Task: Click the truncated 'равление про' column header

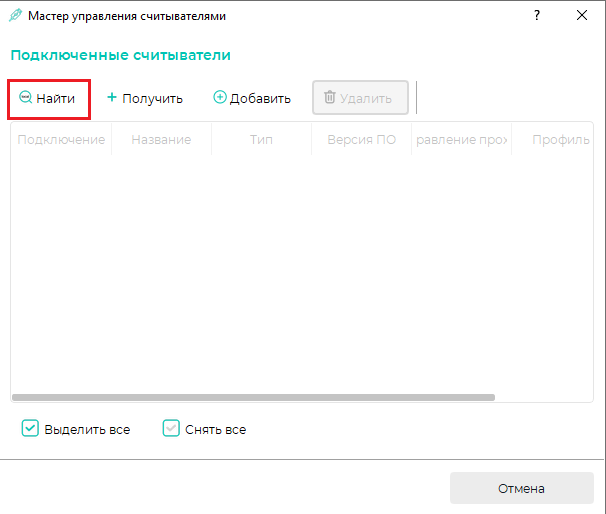Action: click(461, 140)
